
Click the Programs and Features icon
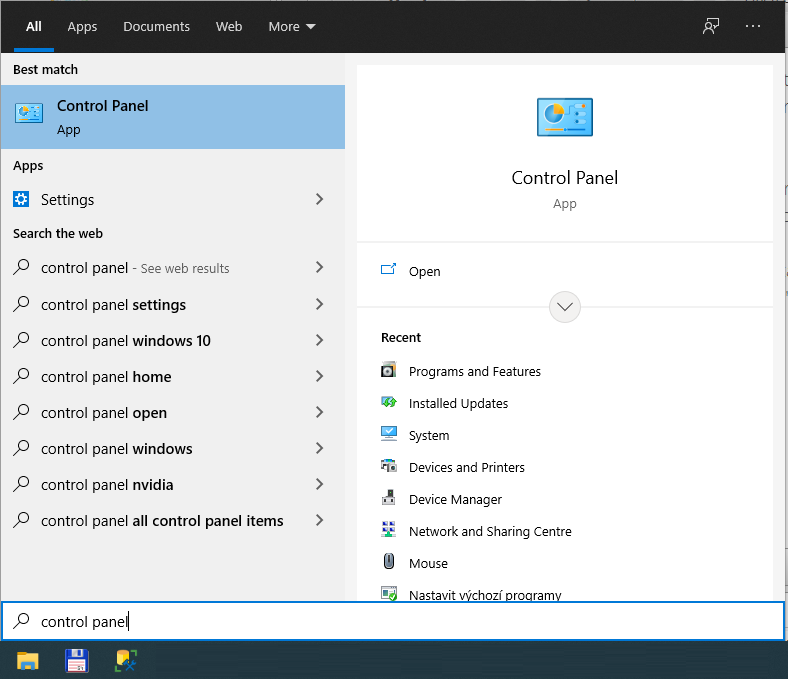coord(388,370)
